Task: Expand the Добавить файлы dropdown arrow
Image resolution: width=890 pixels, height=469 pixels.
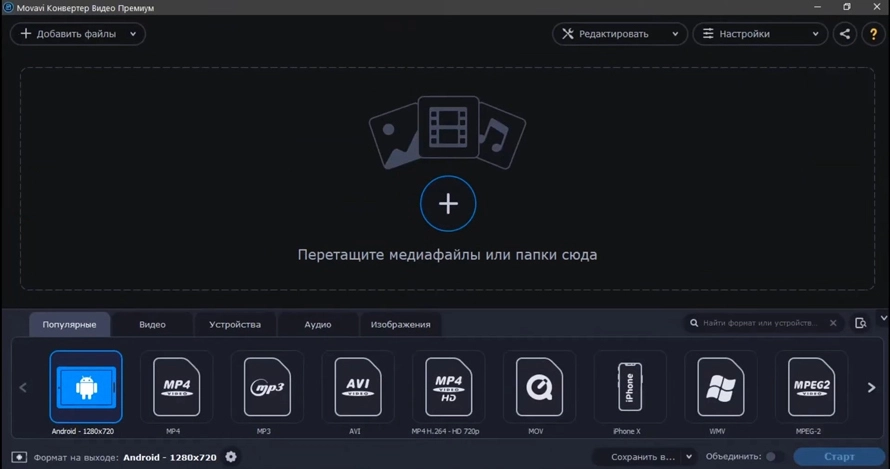Action: [133, 34]
